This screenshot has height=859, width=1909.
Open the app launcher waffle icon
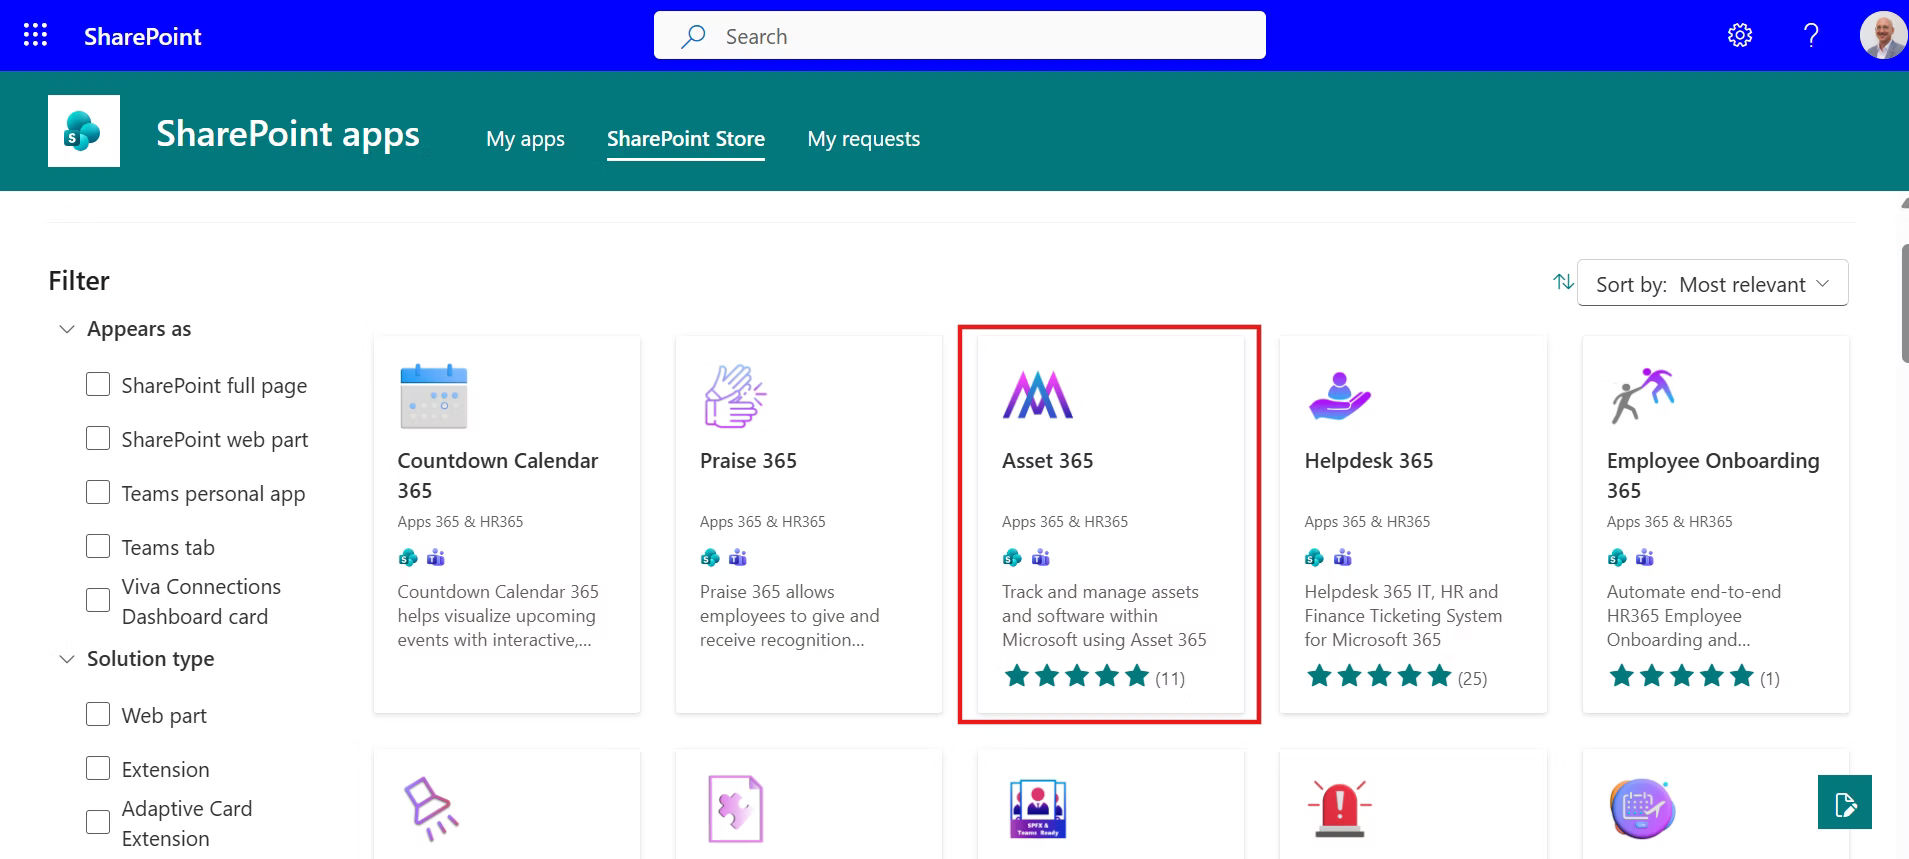pos(35,36)
